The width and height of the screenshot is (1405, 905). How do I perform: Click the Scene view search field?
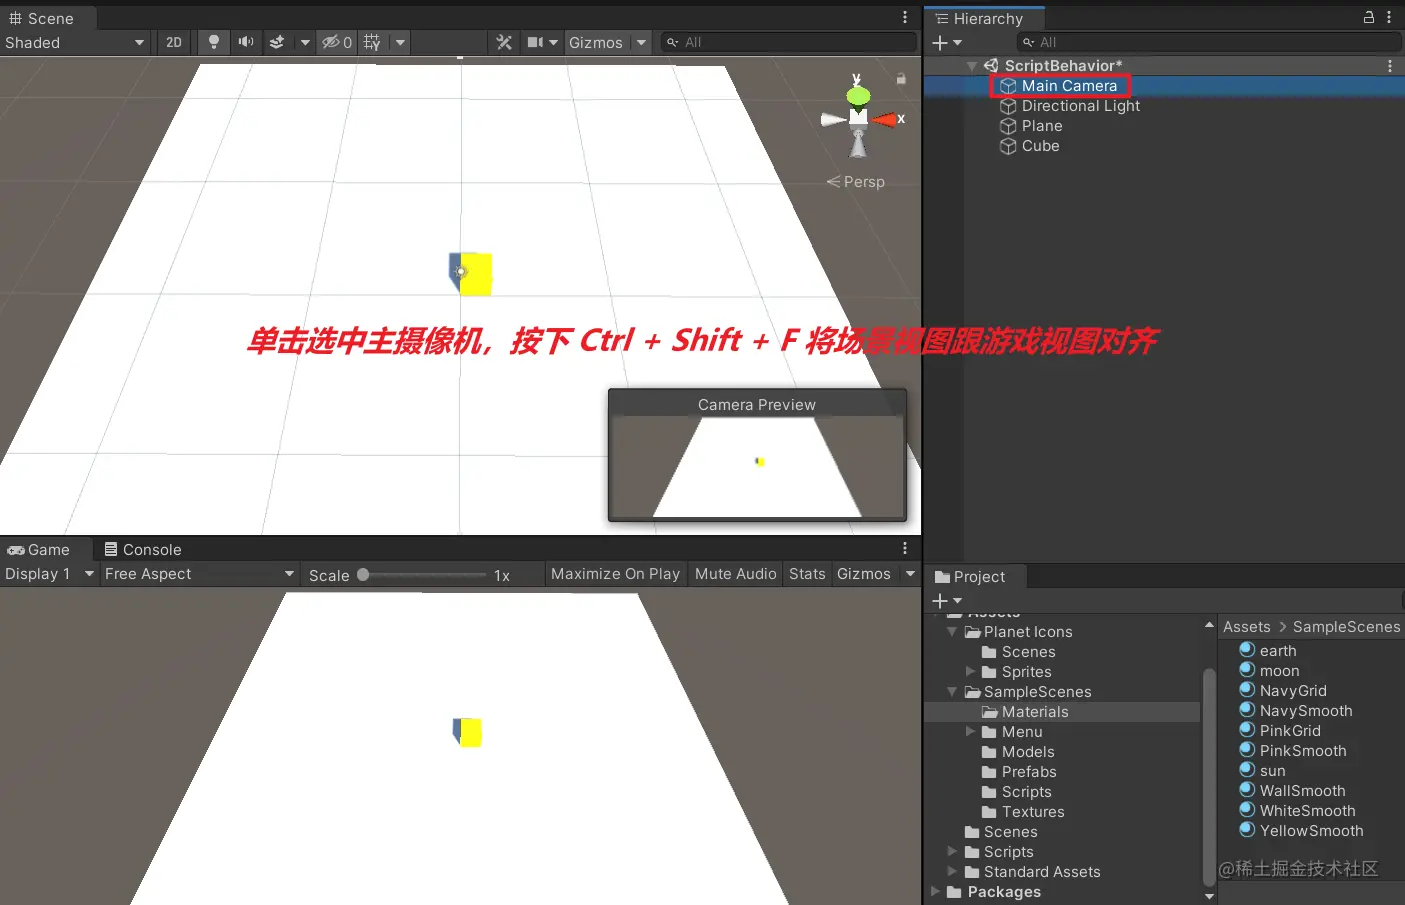789,42
